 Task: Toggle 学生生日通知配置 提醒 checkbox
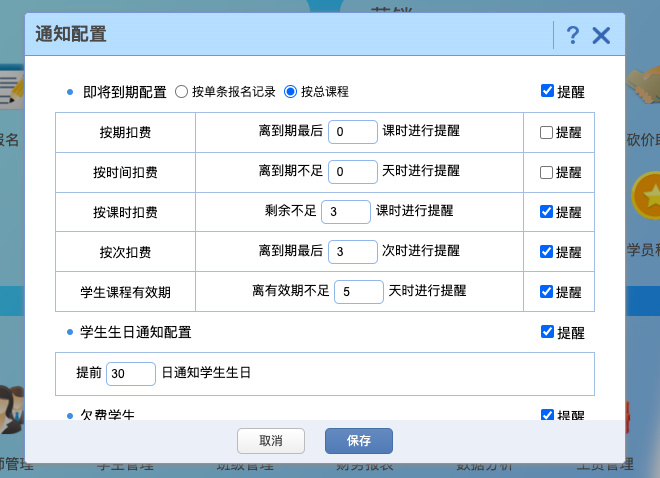pos(547,332)
